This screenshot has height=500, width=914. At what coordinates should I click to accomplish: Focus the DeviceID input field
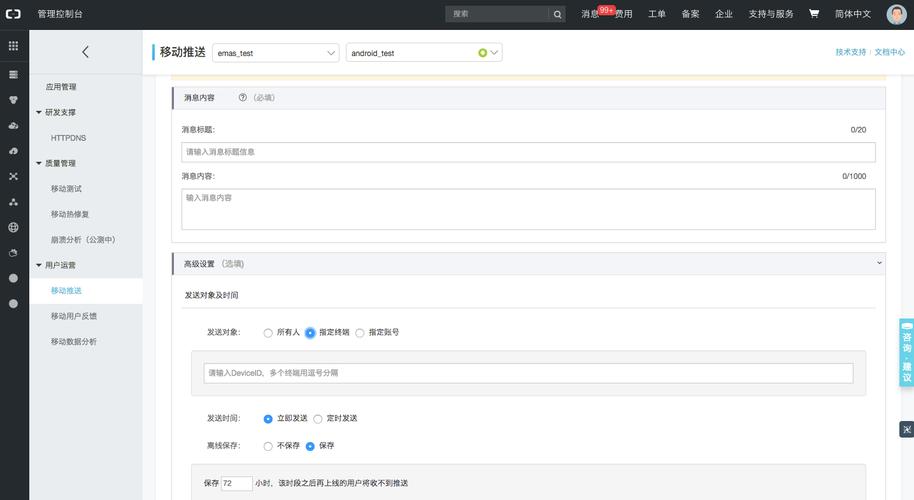tap(528, 373)
